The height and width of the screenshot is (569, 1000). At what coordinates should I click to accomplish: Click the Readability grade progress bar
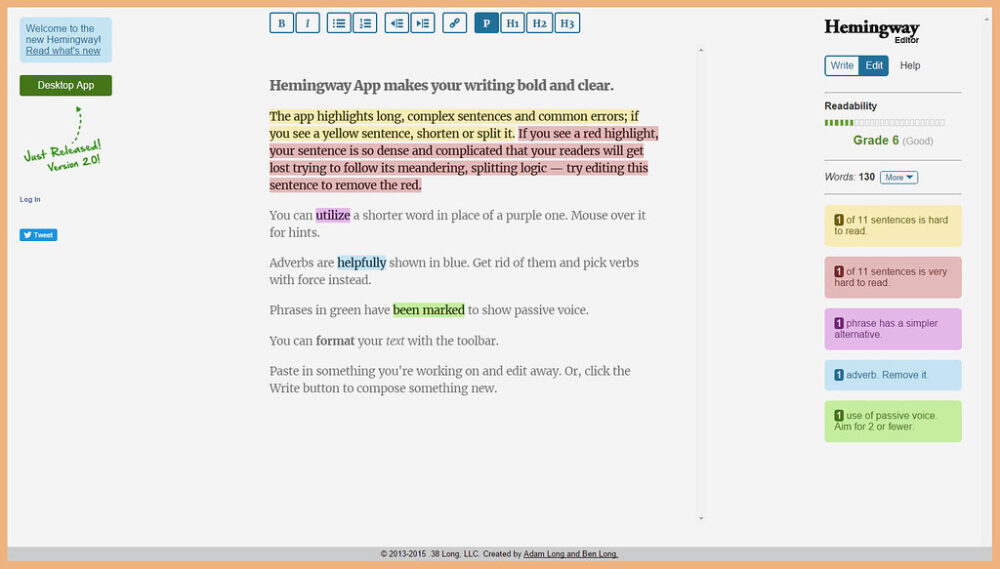885,122
